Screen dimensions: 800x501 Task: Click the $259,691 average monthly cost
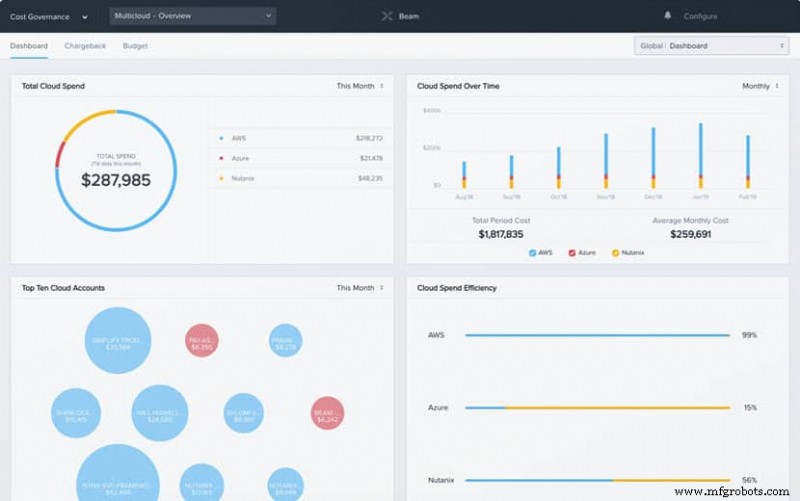click(690, 234)
